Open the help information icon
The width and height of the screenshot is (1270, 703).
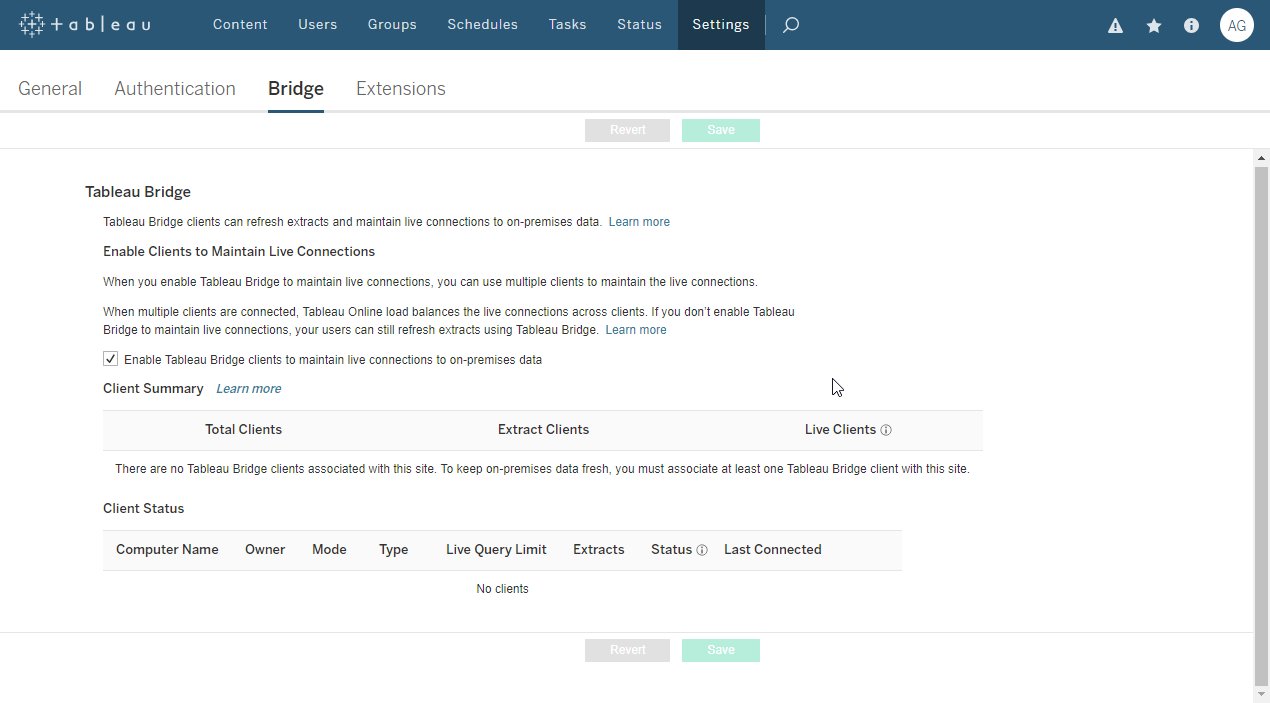tap(1191, 25)
